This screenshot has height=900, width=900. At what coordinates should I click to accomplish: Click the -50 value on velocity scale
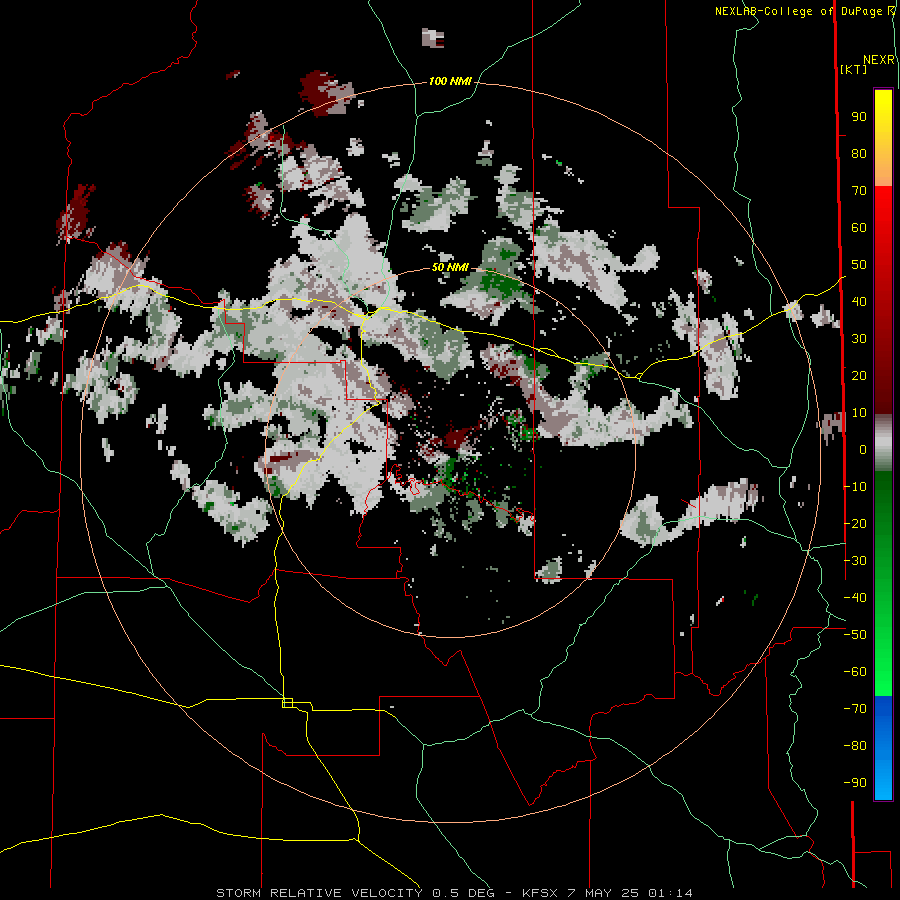click(855, 635)
